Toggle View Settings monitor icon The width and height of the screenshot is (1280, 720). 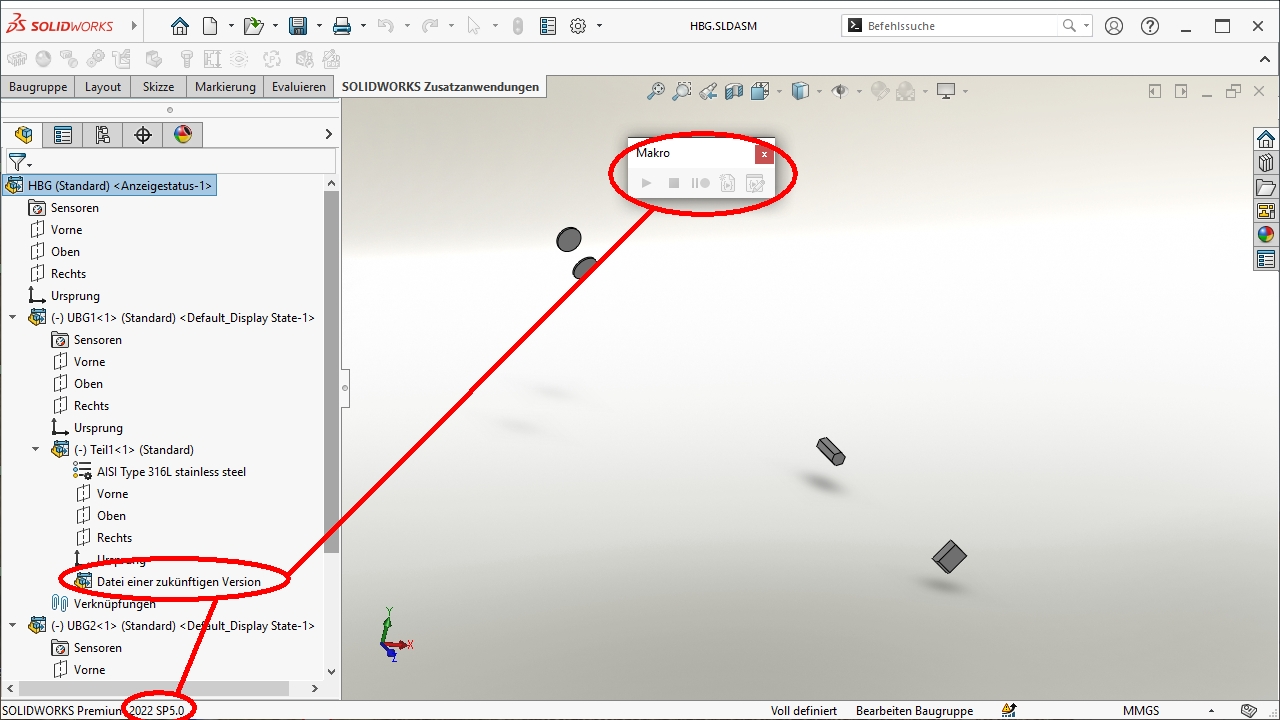[946, 91]
